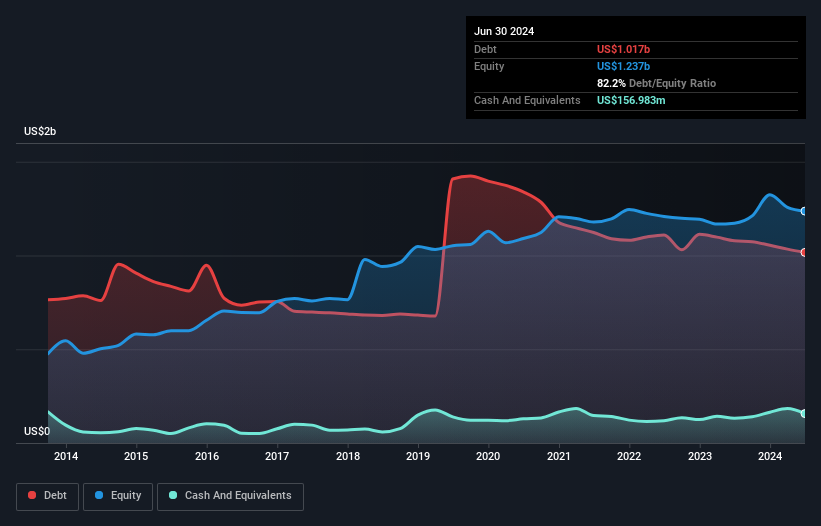Click the 2021 x-axis label
Screen dimensions: 821x526
point(559,456)
